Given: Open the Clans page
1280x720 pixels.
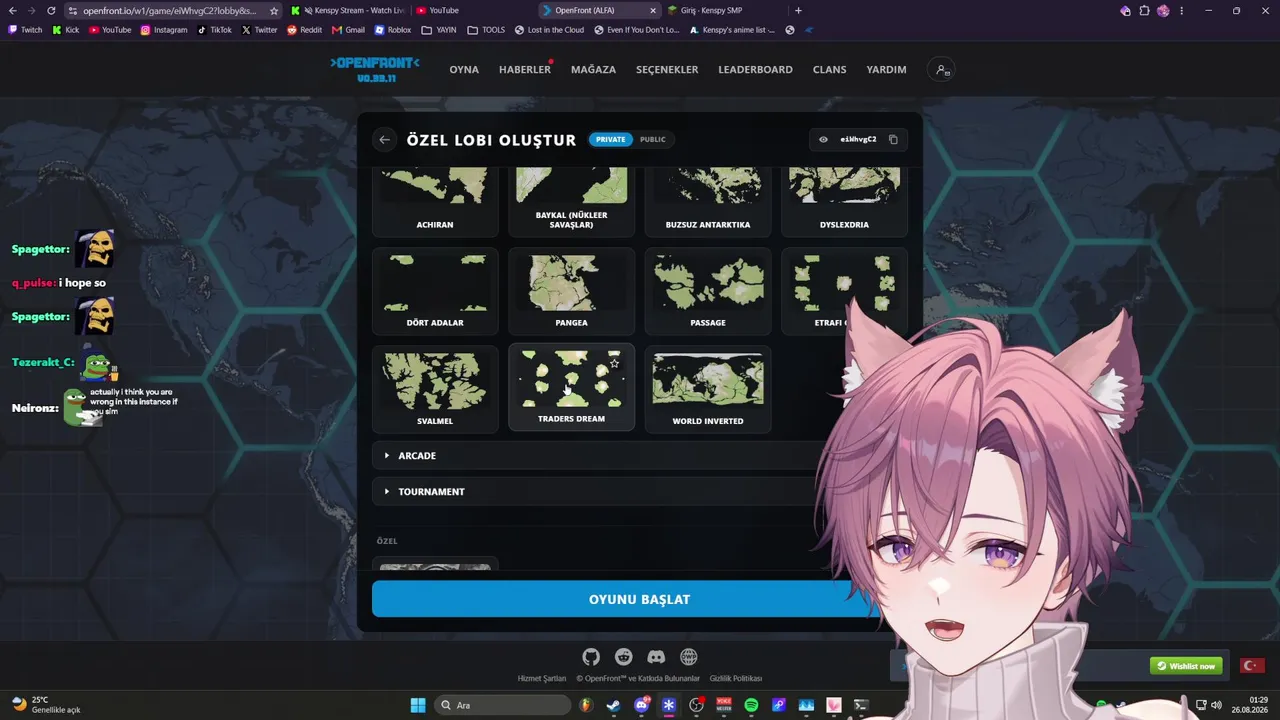Looking at the screenshot, I should 829,70.
